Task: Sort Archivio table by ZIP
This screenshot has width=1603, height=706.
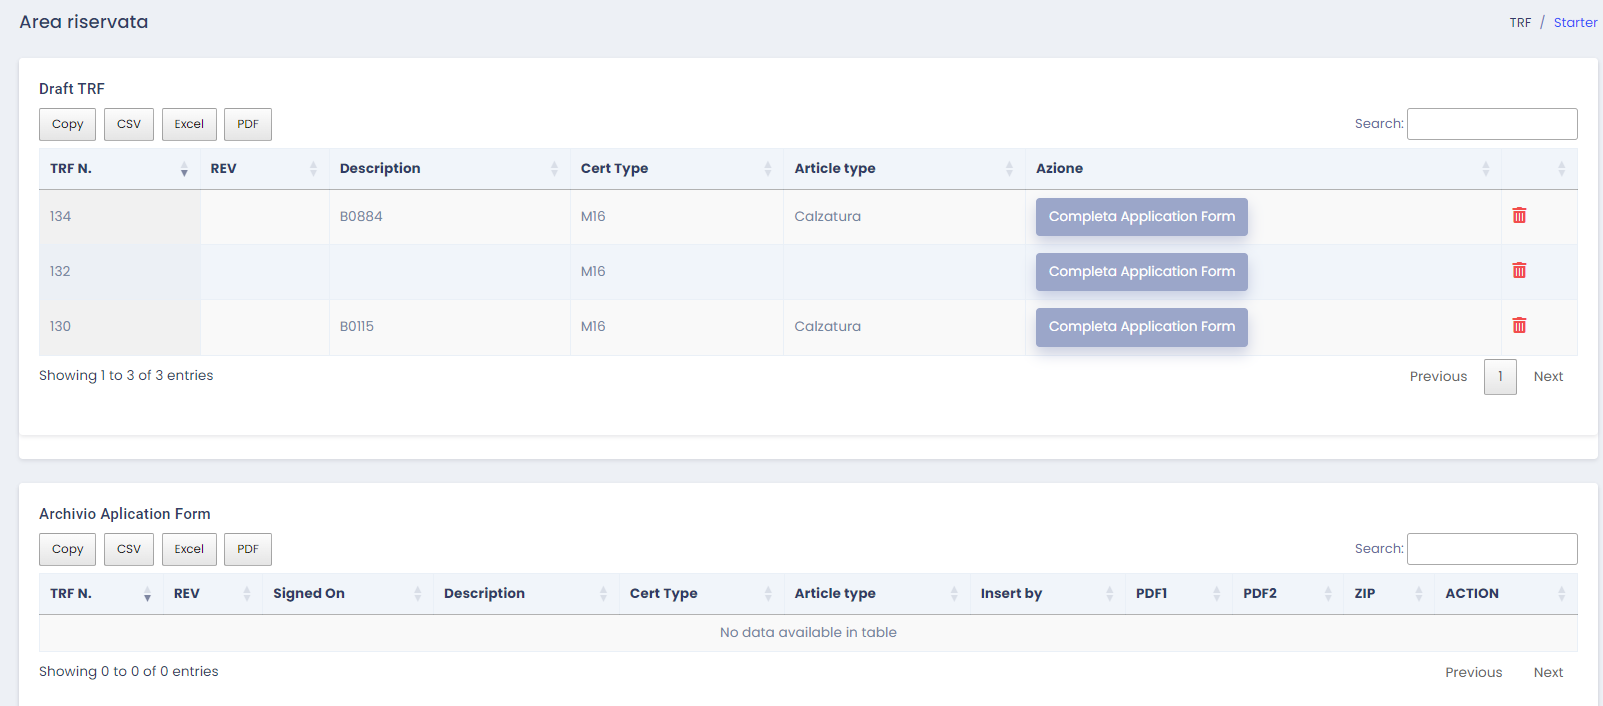Action: point(1389,594)
